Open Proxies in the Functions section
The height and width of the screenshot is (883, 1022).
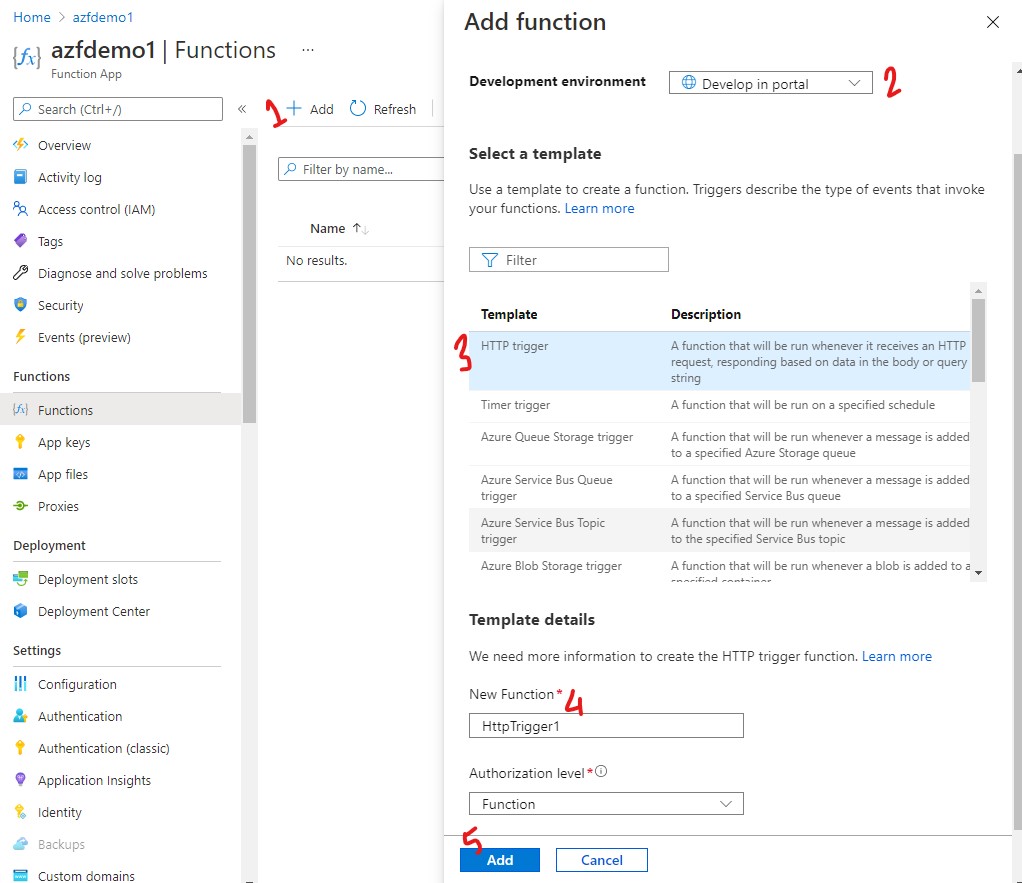[x=58, y=506]
